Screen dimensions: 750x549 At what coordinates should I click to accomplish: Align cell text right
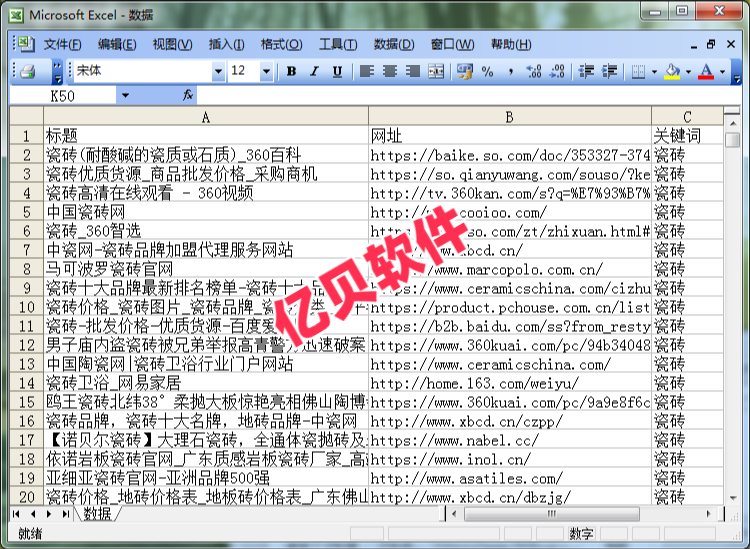tap(412, 72)
